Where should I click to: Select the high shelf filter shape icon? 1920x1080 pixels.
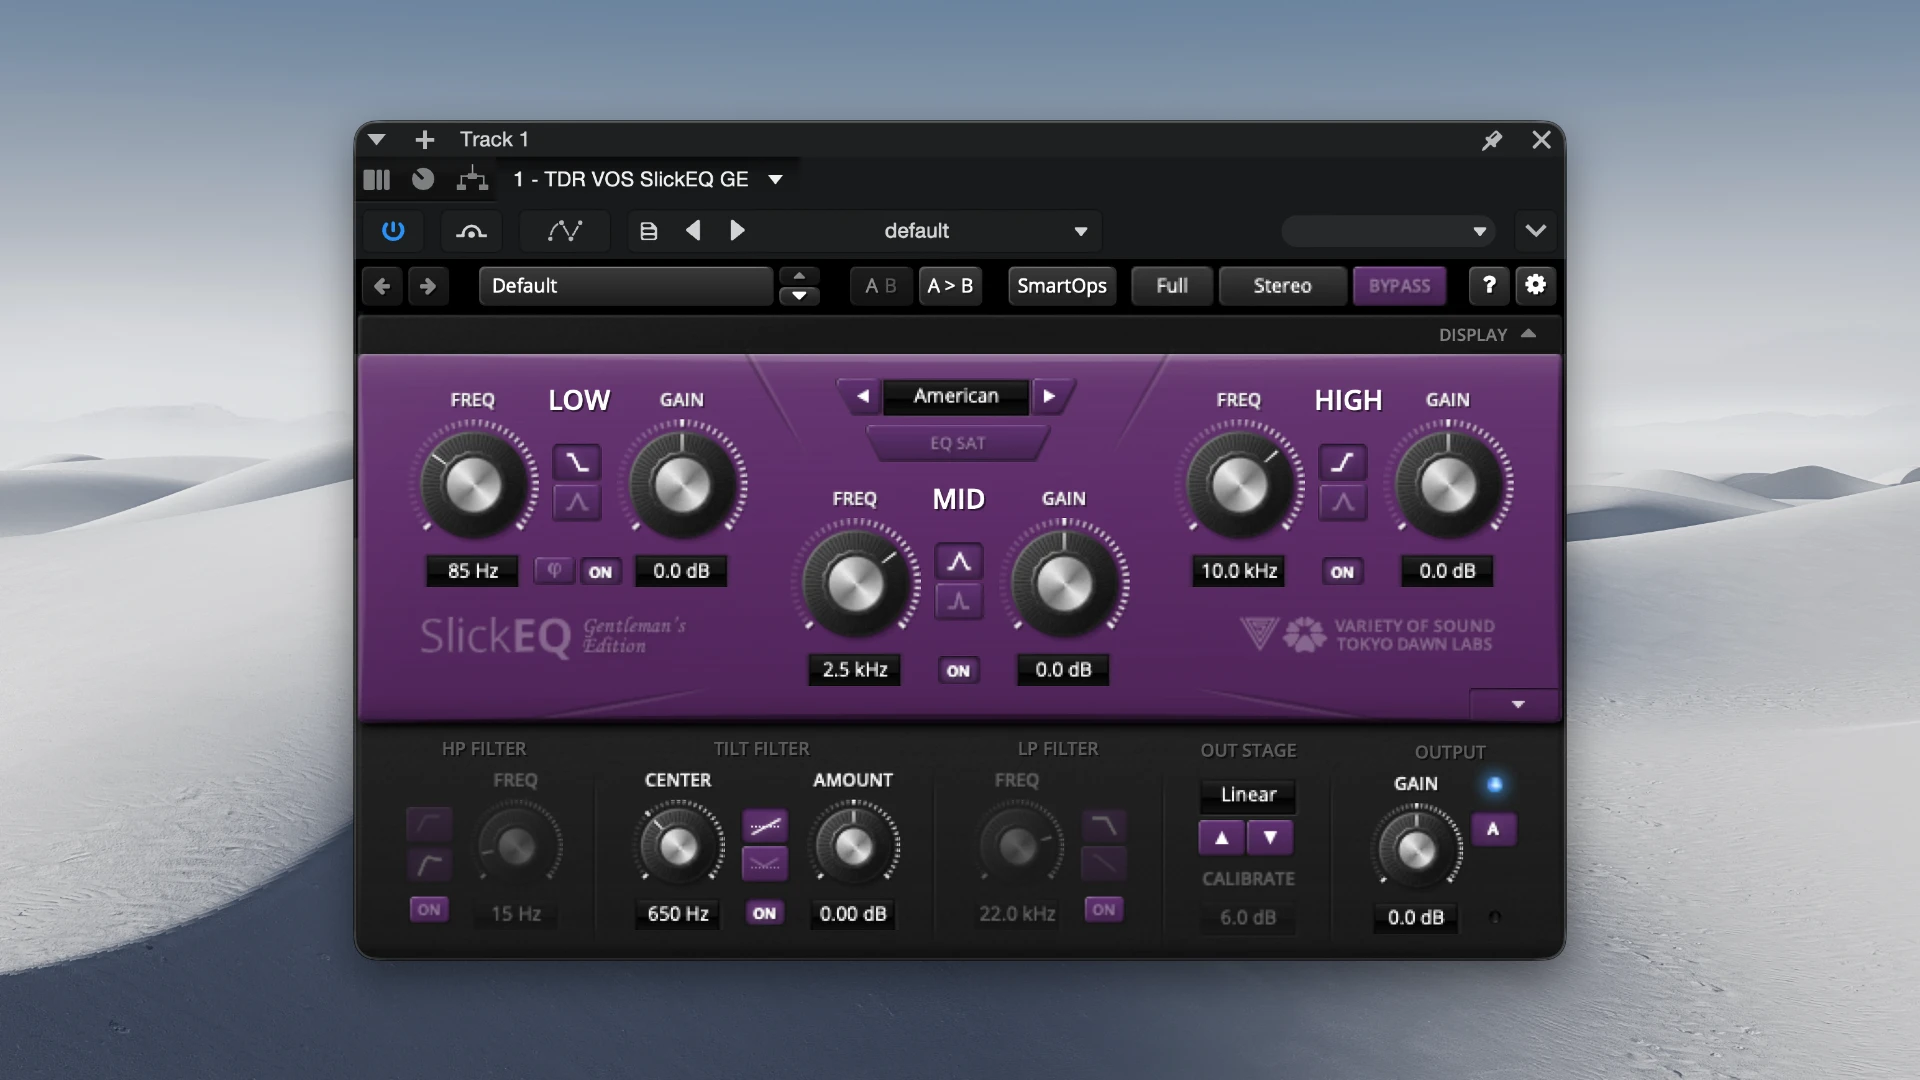click(x=1342, y=462)
